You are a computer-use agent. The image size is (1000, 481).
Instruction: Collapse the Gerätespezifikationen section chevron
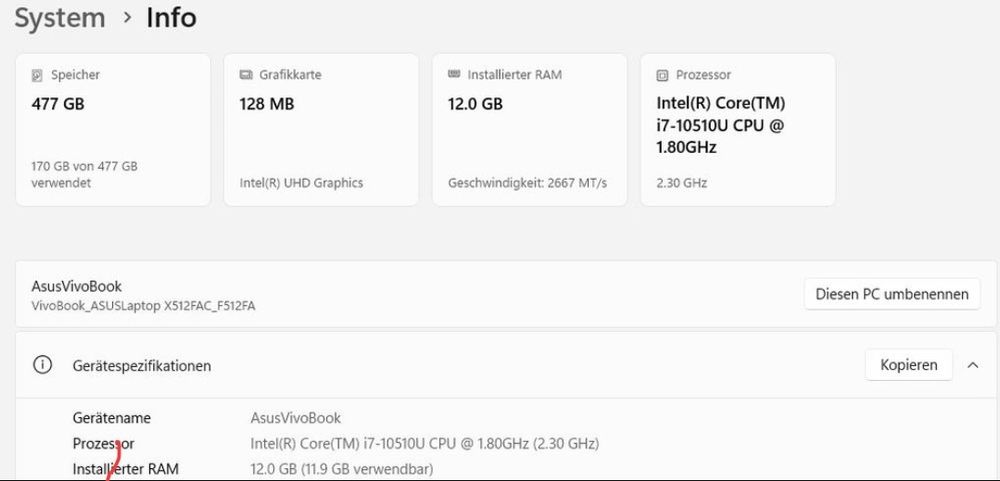coord(973,365)
